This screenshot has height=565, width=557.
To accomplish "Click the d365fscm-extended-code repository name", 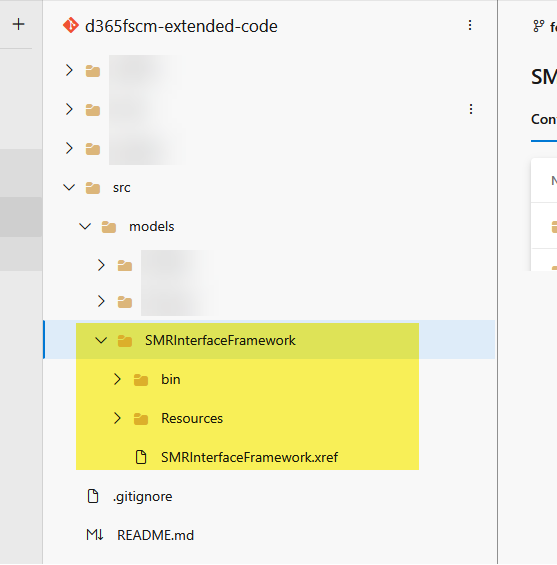I will [181, 26].
